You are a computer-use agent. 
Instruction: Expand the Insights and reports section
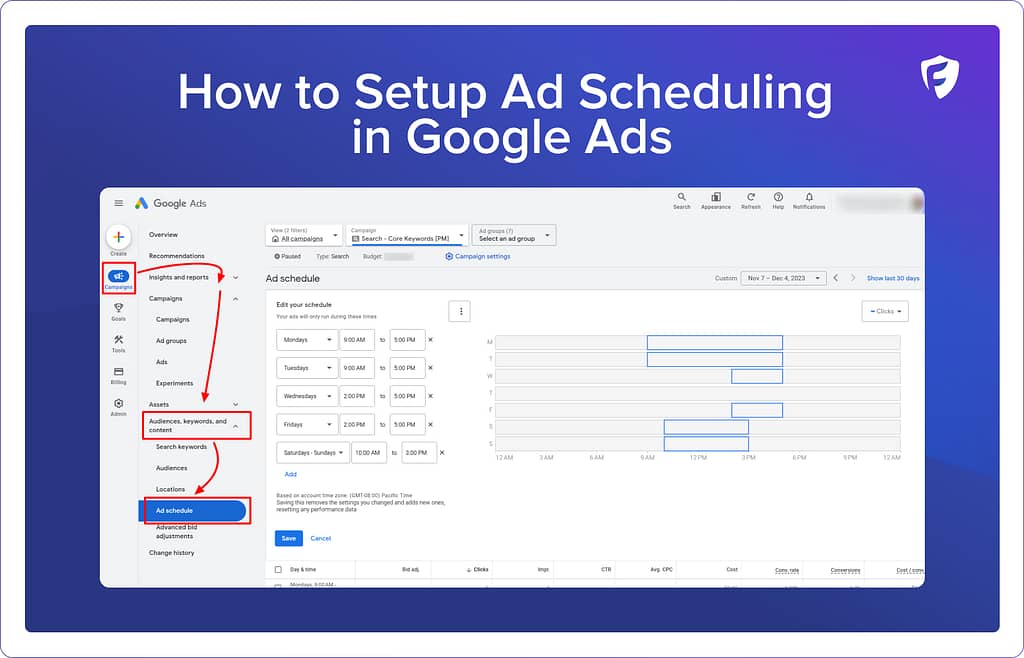236,277
